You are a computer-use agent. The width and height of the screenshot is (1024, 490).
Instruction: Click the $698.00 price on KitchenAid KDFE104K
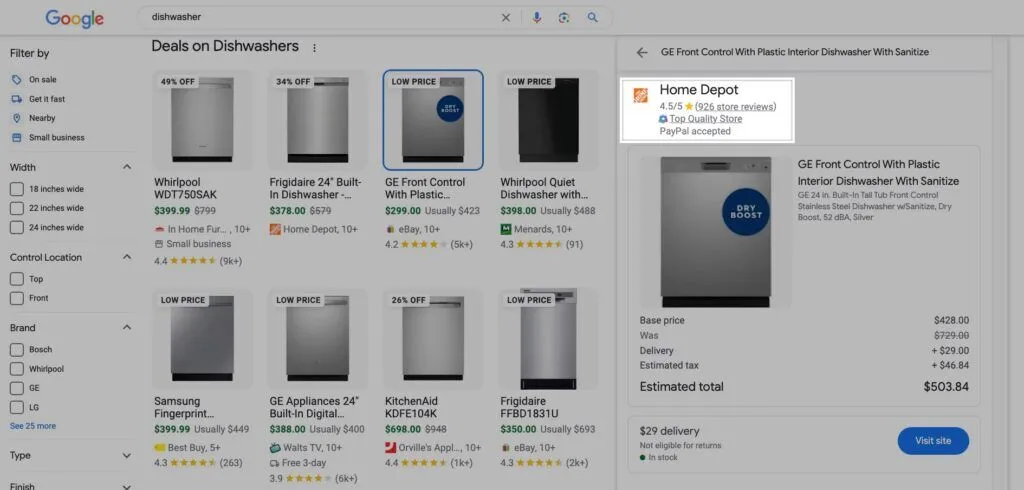(x=403, y=429)
